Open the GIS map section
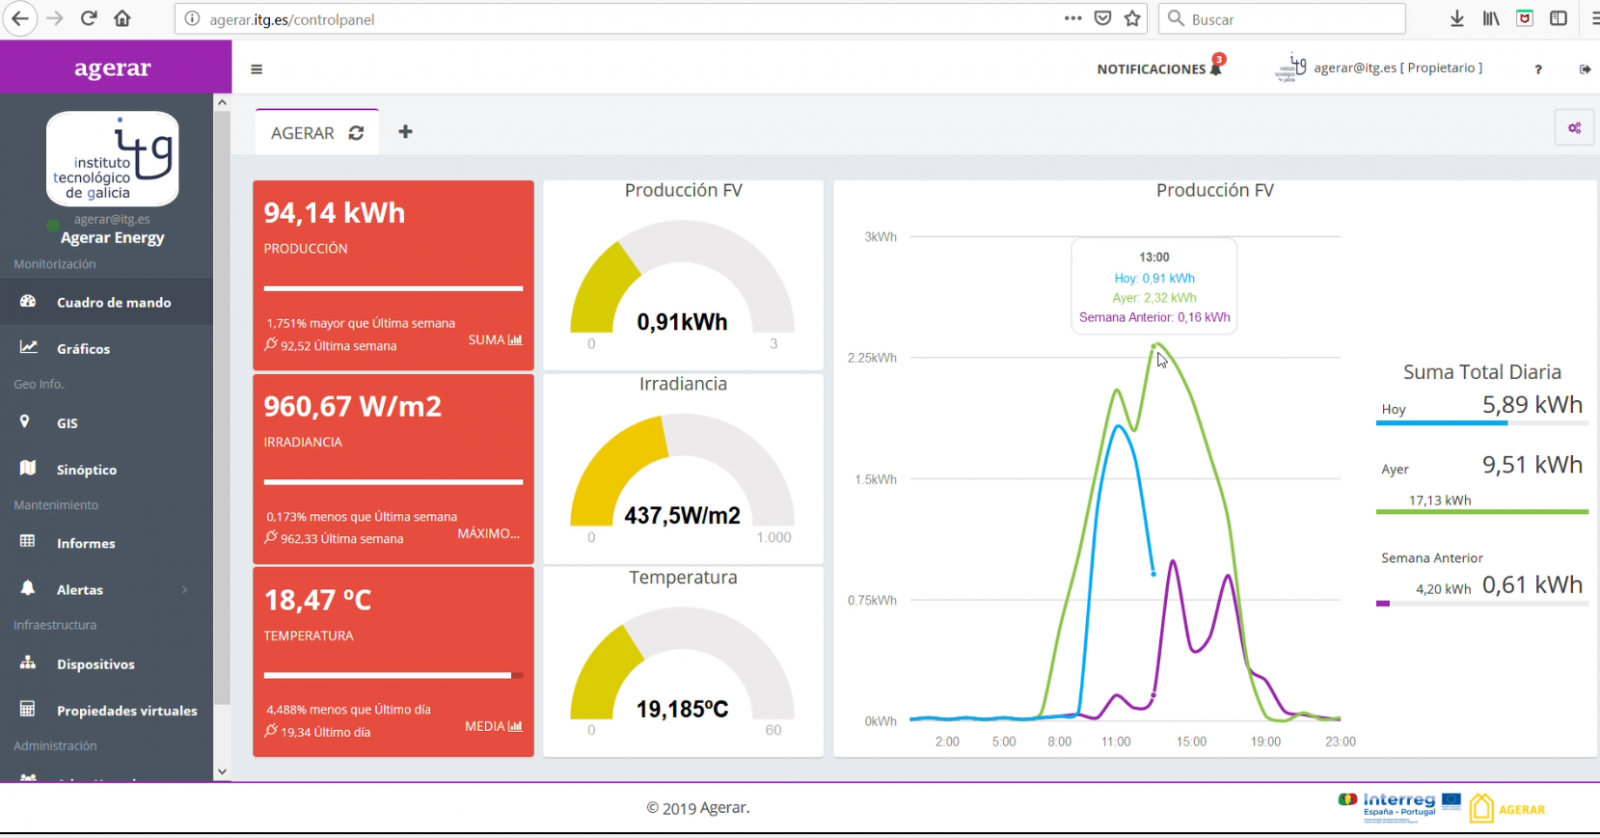The image size is (1600, 838). point(67,423)
